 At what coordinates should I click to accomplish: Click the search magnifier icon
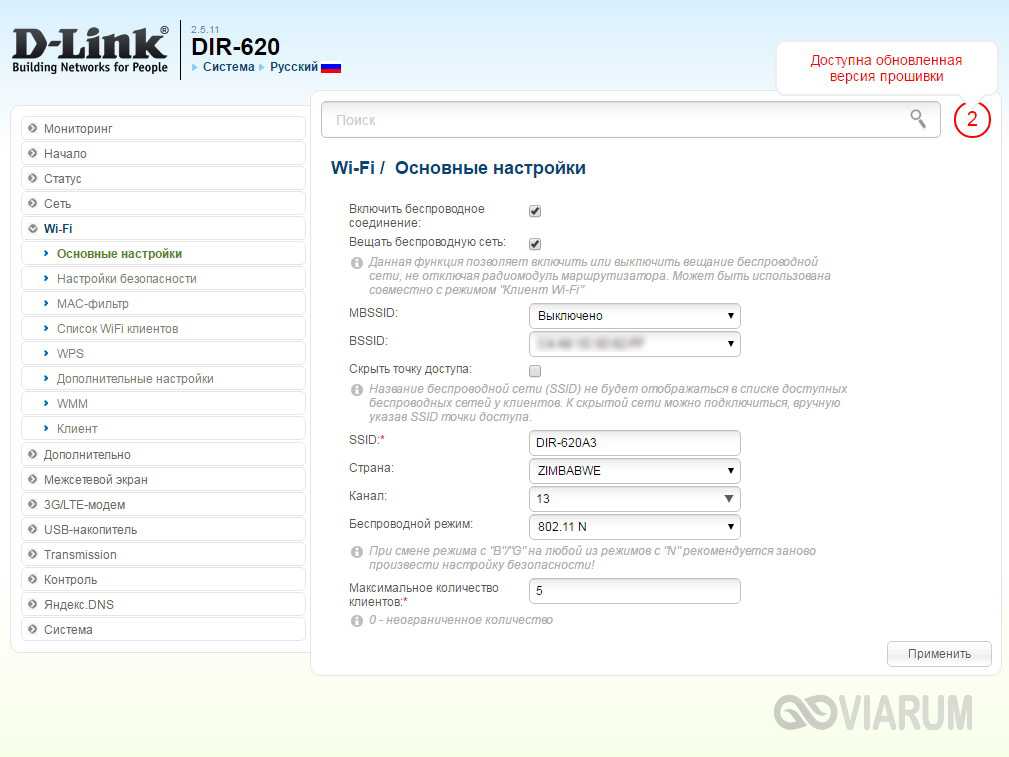point(918,118)
